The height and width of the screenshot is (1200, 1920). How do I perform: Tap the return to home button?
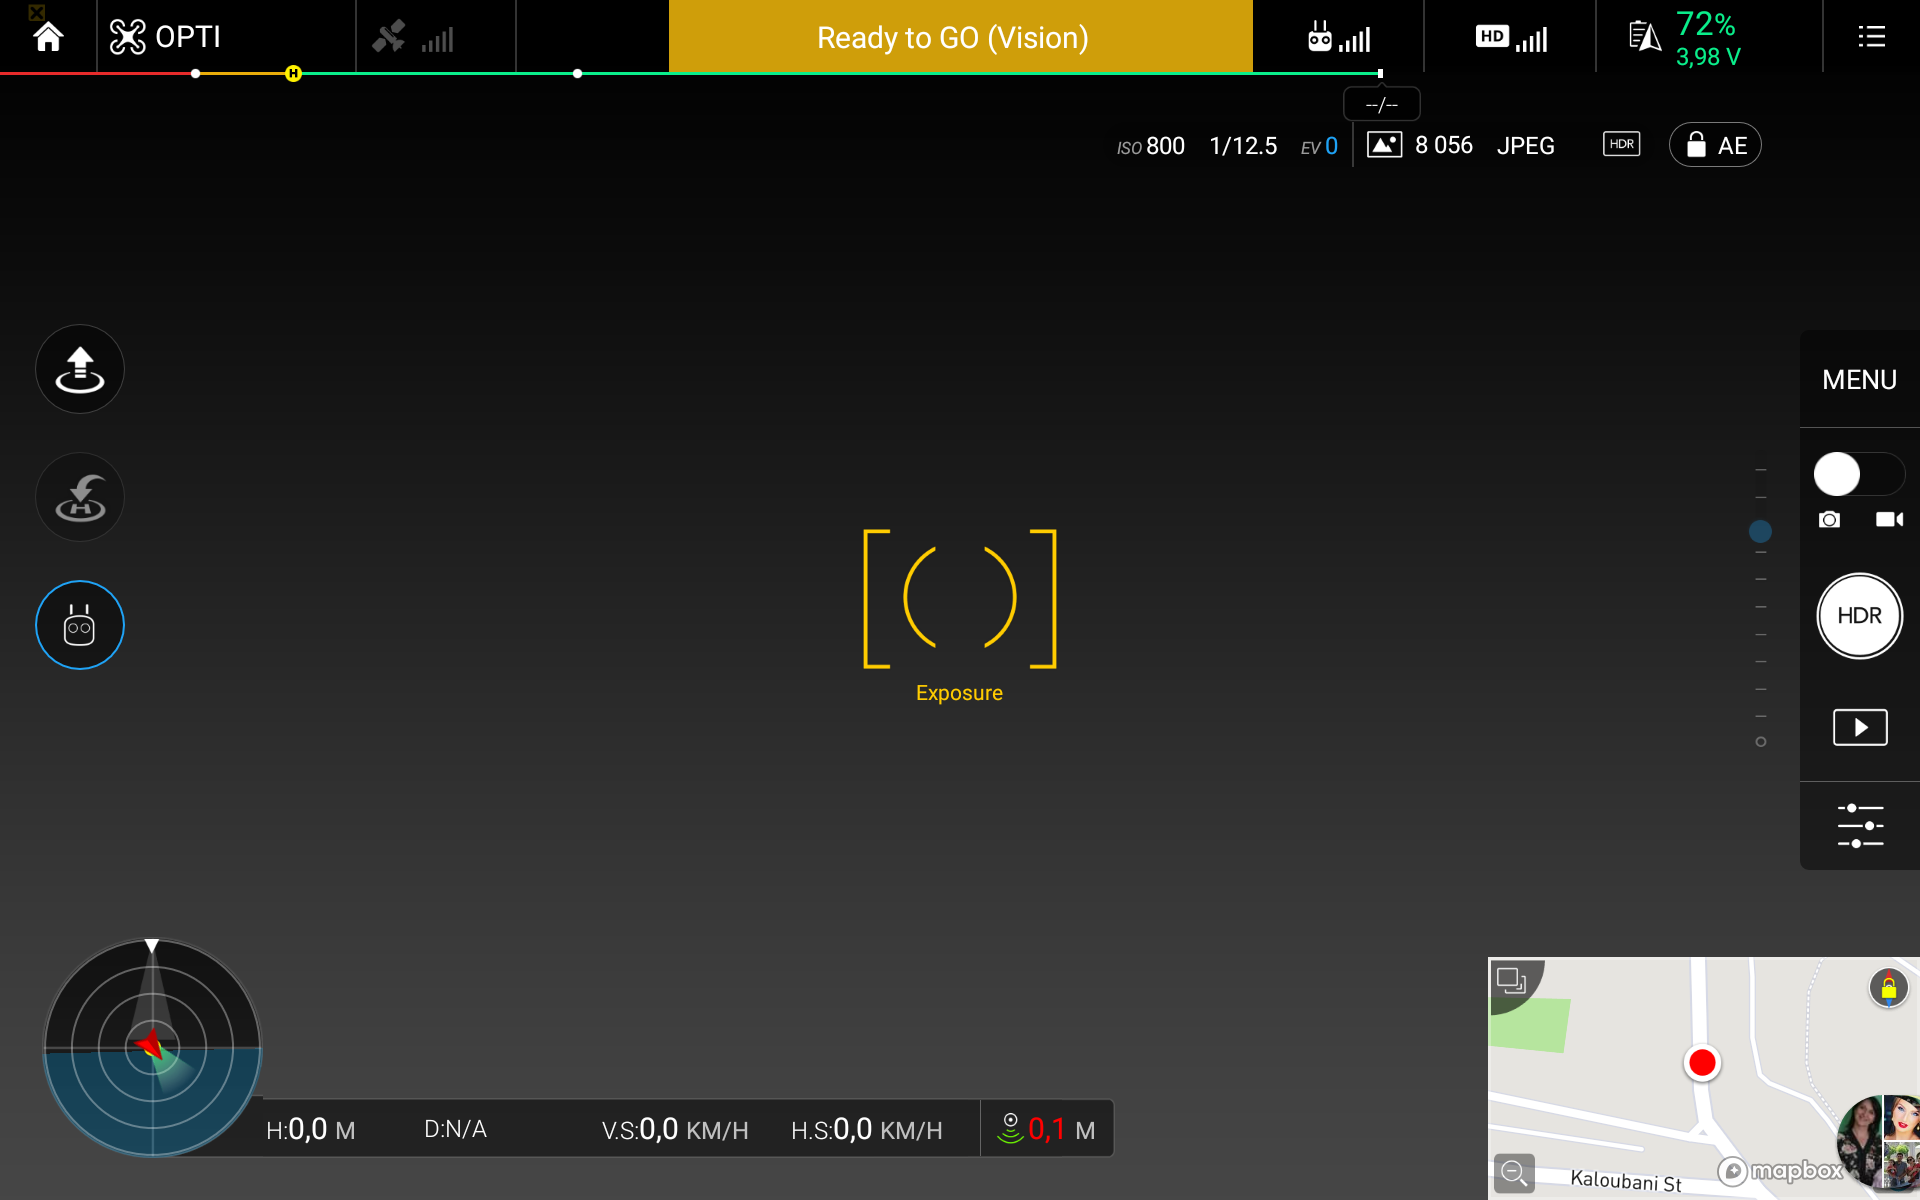pyautogui.click(x=80, y=497)
